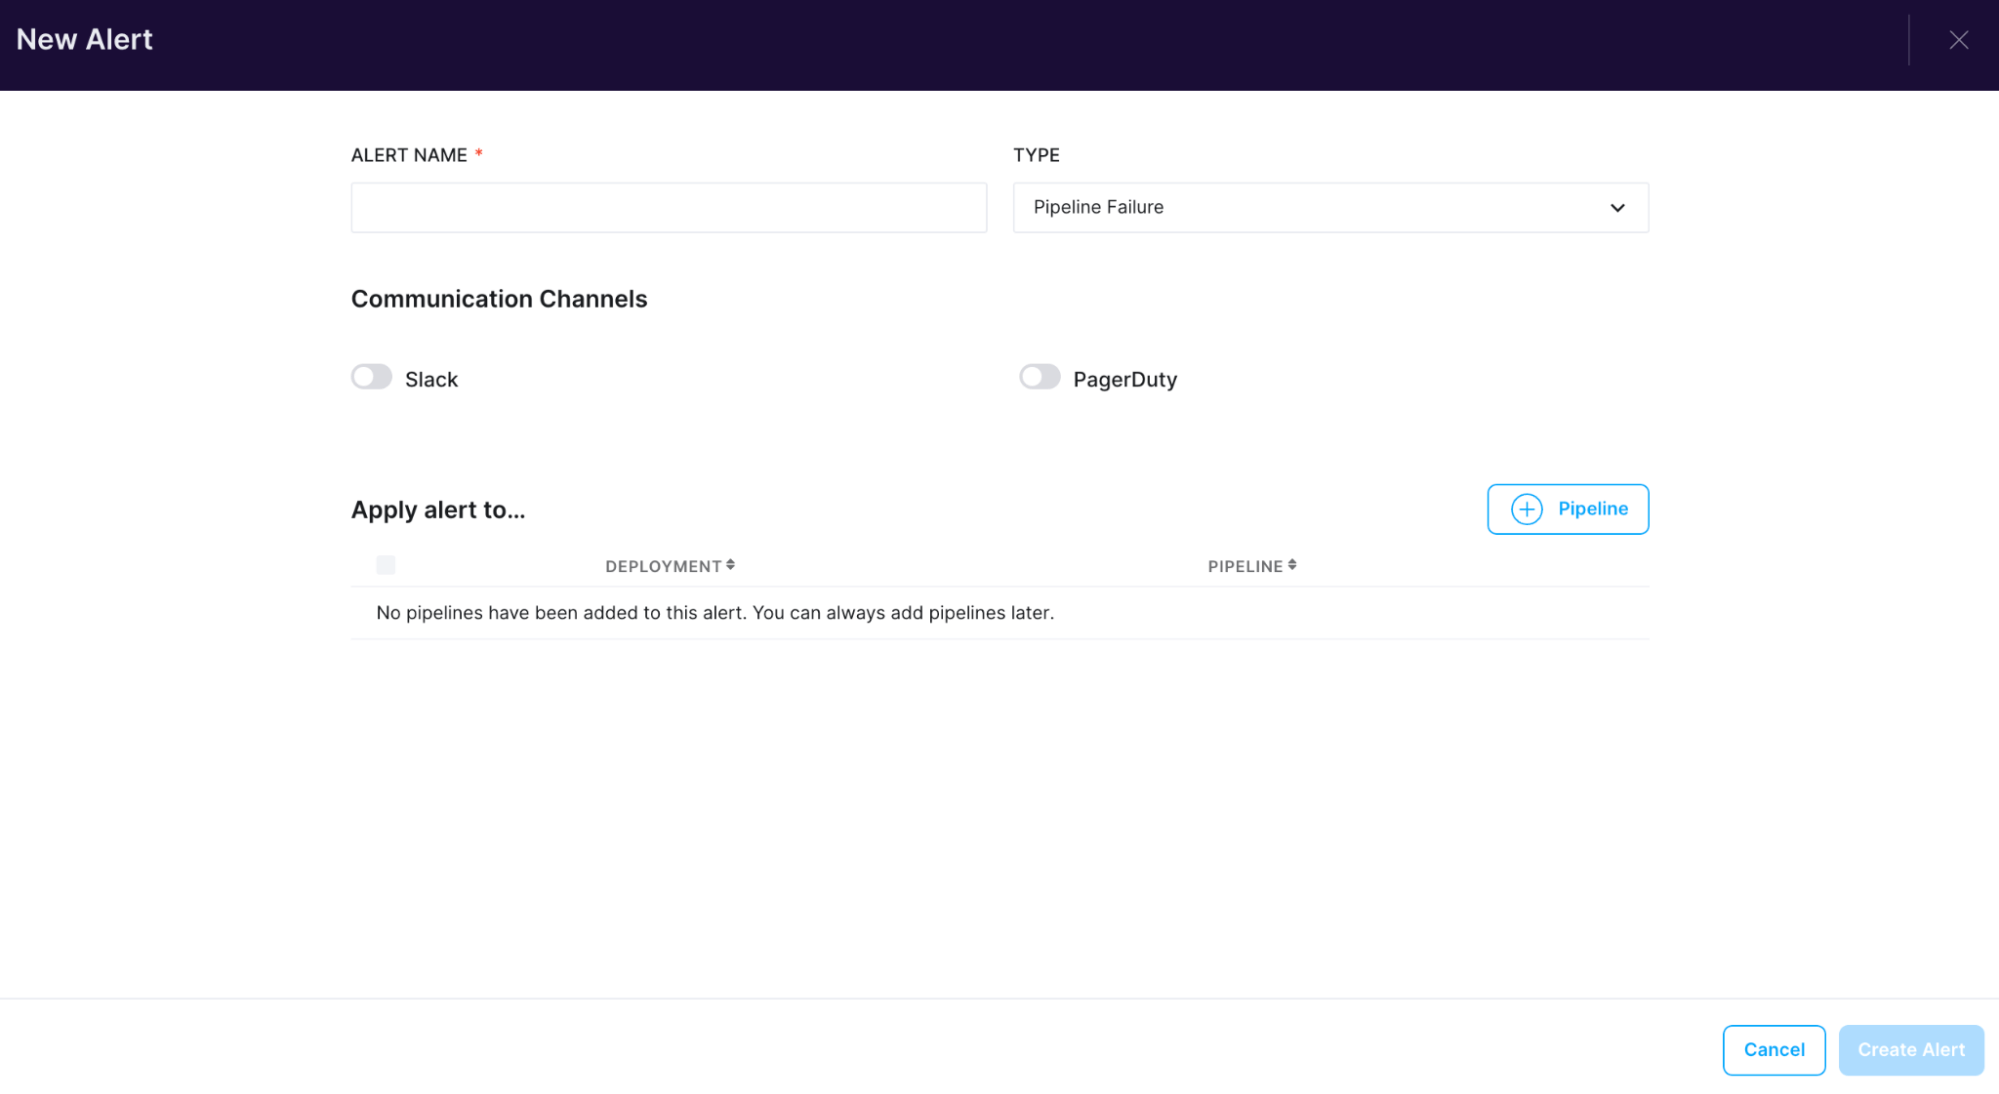The width and height of the screenshot is (1999, 1094).
Task: Click the Pipeline column header
Action: point(1247,565)
